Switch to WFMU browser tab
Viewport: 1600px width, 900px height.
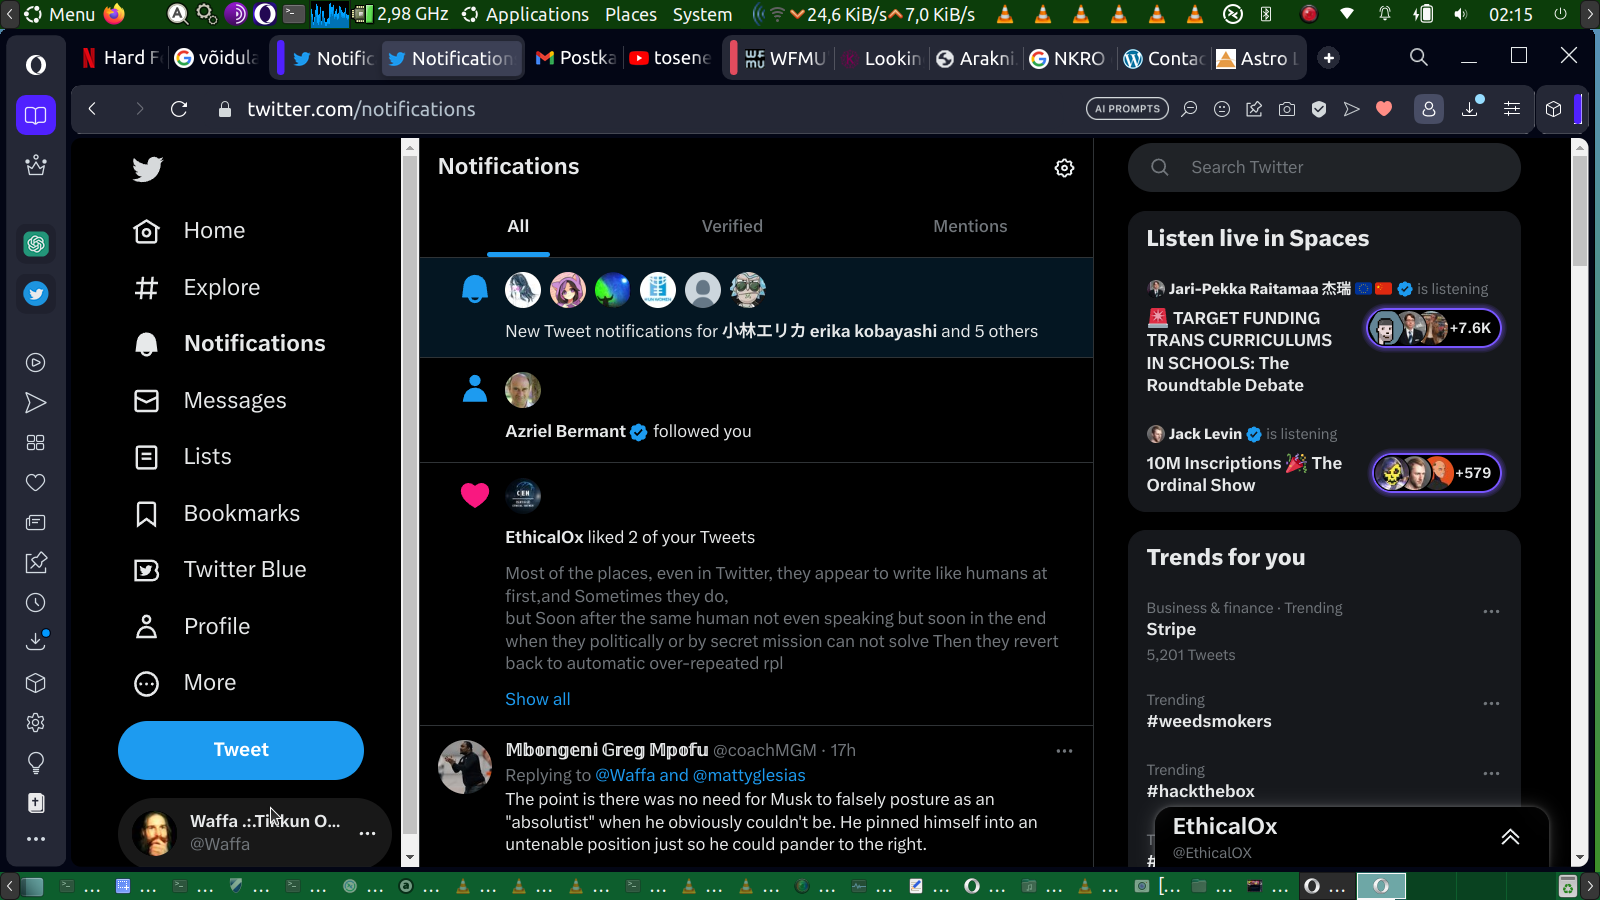[x=785, y=58]
